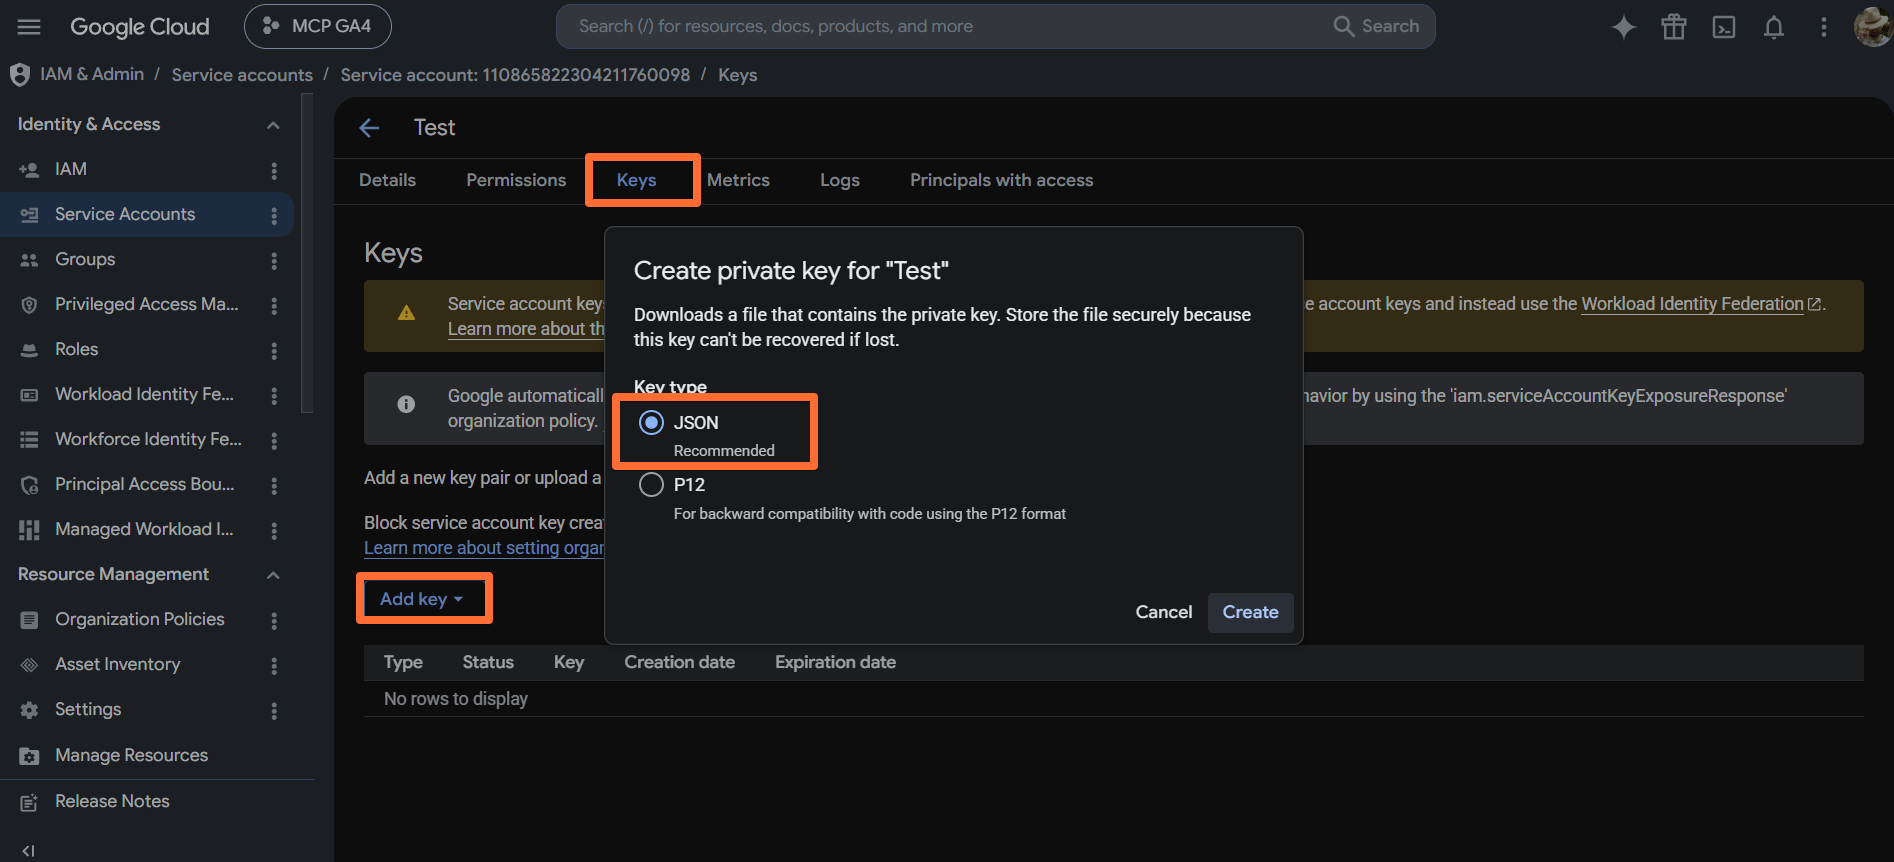Screen dimensions: 1894x862
Task: Open the notifications bell
Action: [1774, 27]
